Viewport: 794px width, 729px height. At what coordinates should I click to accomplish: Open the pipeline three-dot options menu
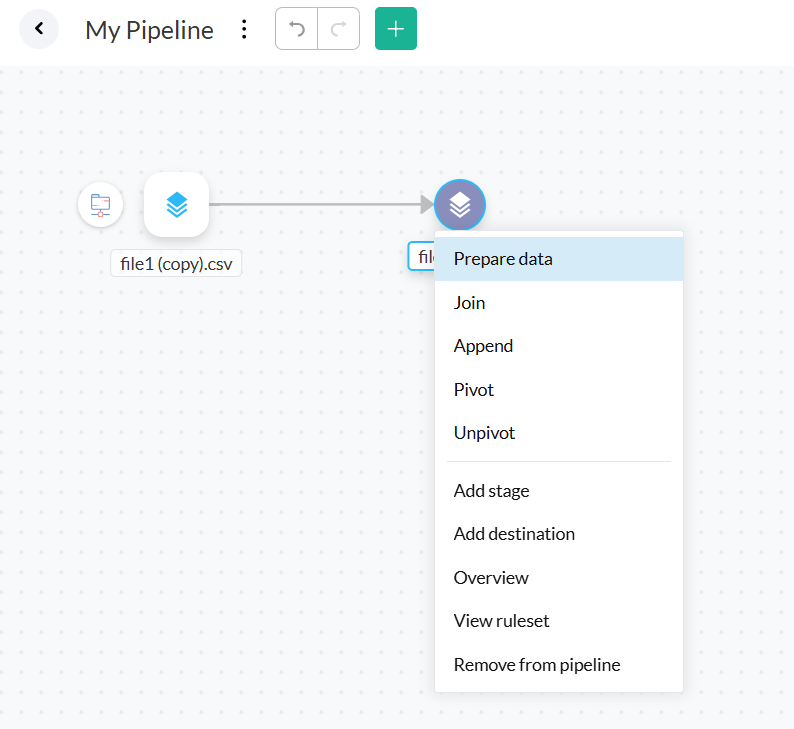(244, 30)
